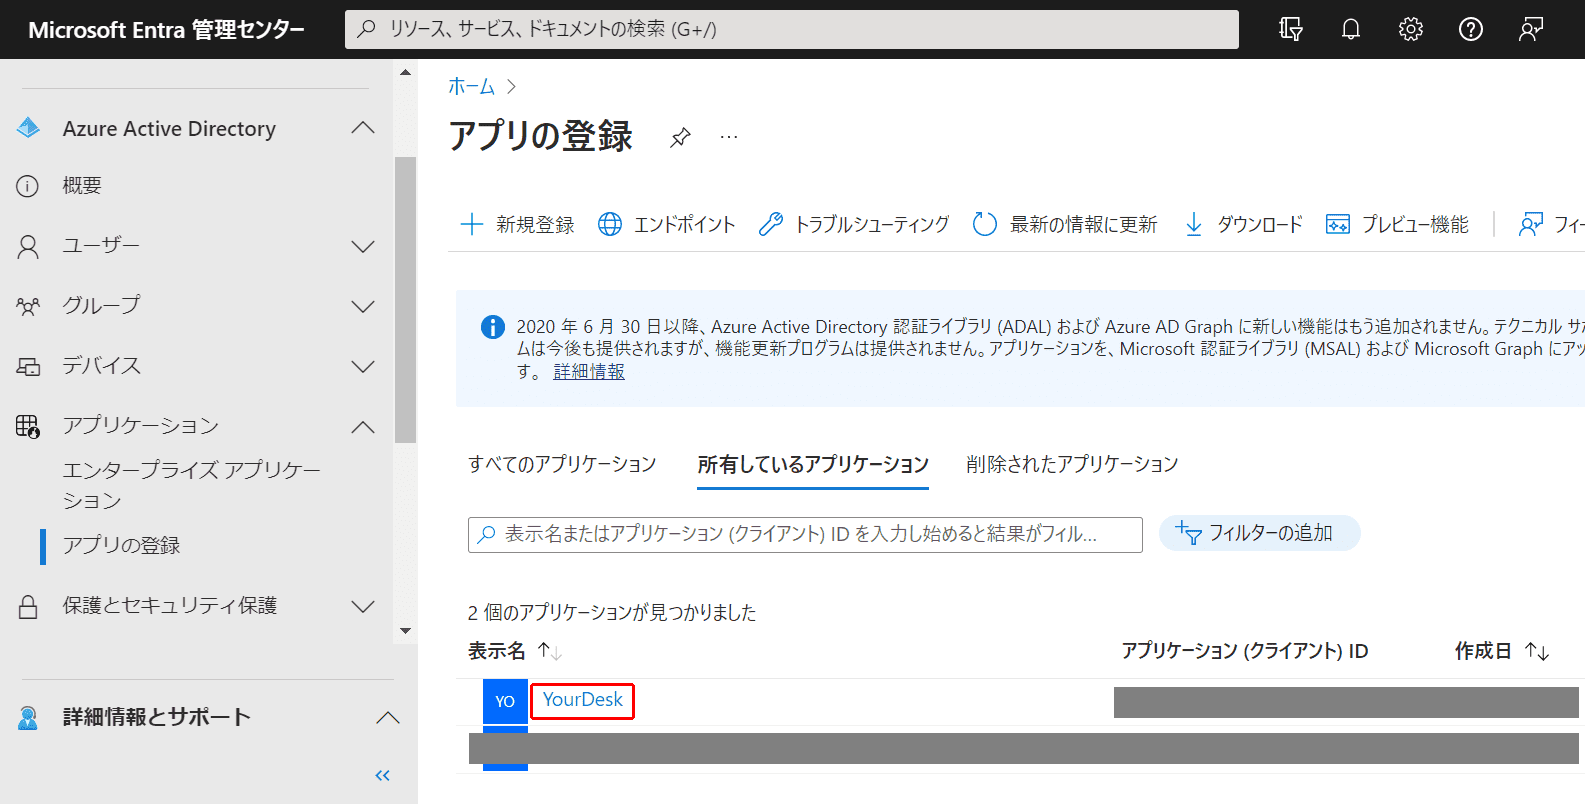1585x804 pixels.
Task: Open the YourDesk application link
Action: coord(583,700)
